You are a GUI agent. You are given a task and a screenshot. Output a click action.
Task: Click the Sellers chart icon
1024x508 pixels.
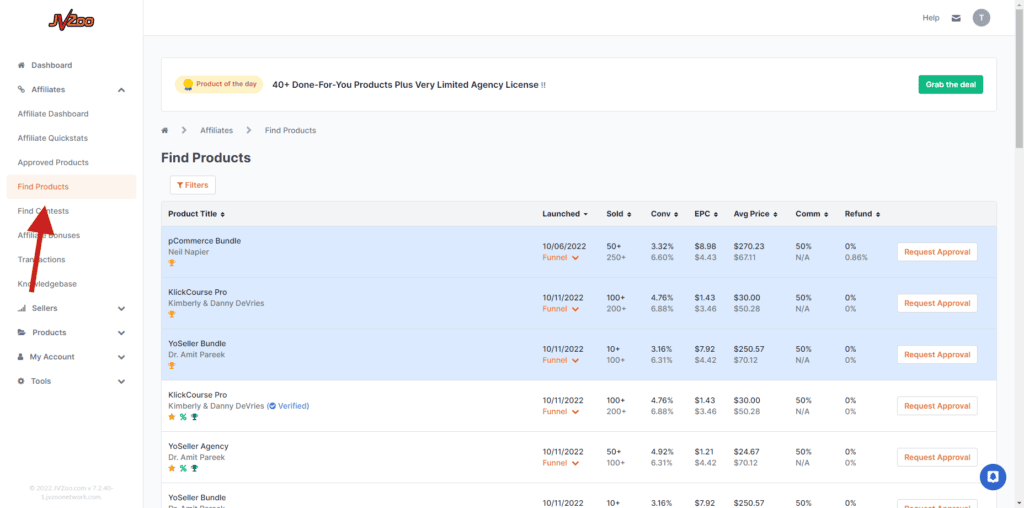[21, 308]
